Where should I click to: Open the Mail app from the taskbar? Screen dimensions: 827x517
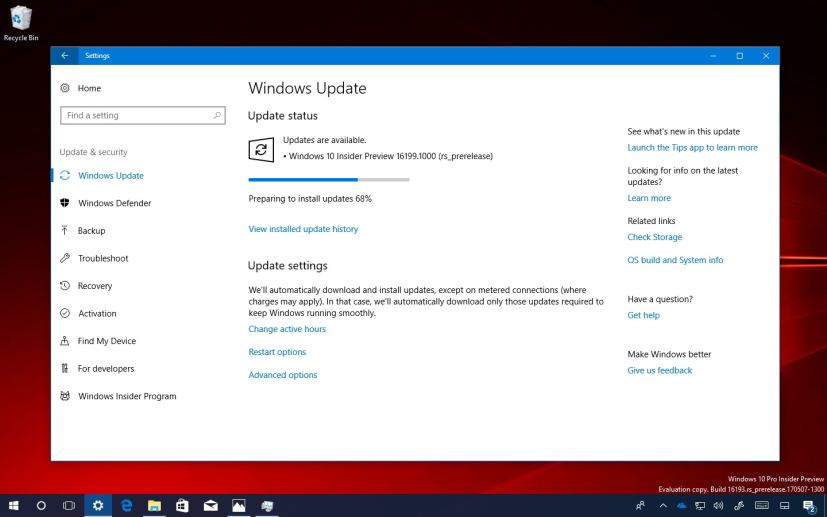210,506
